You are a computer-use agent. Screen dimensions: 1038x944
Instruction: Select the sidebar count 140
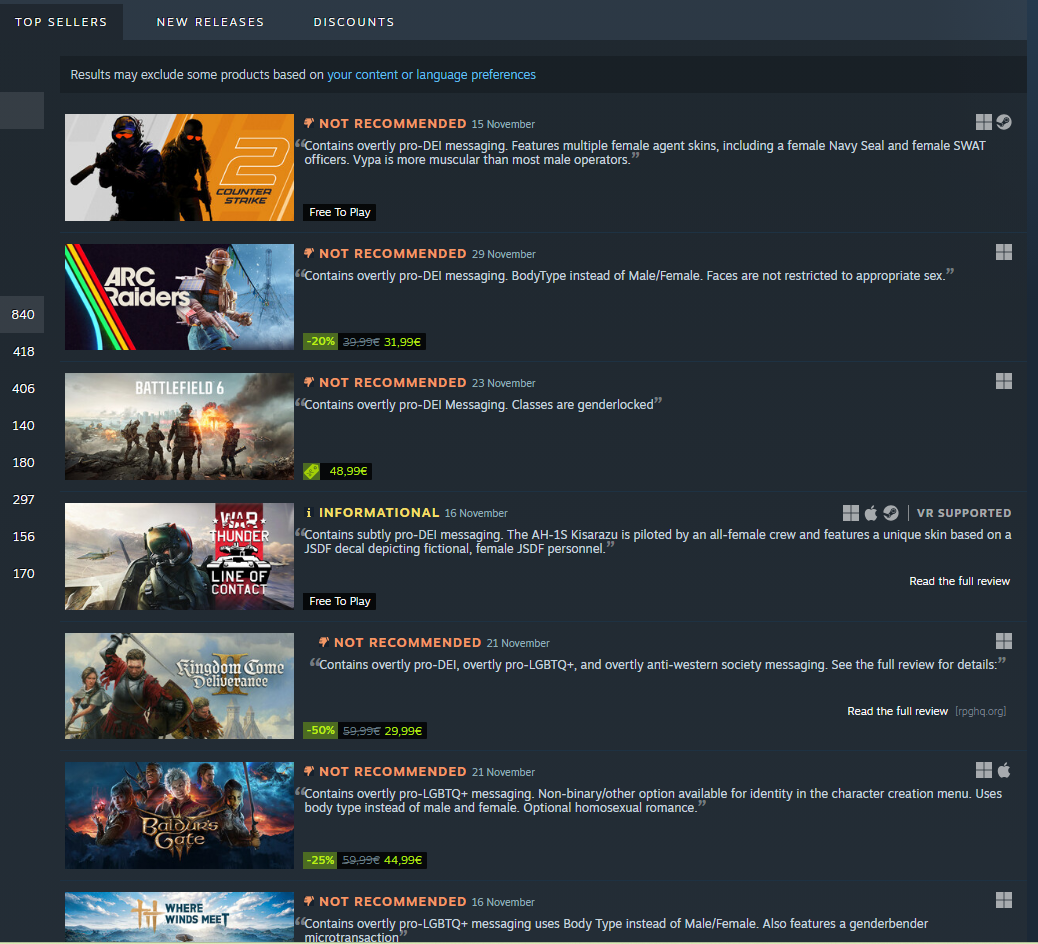click(23, 426)
